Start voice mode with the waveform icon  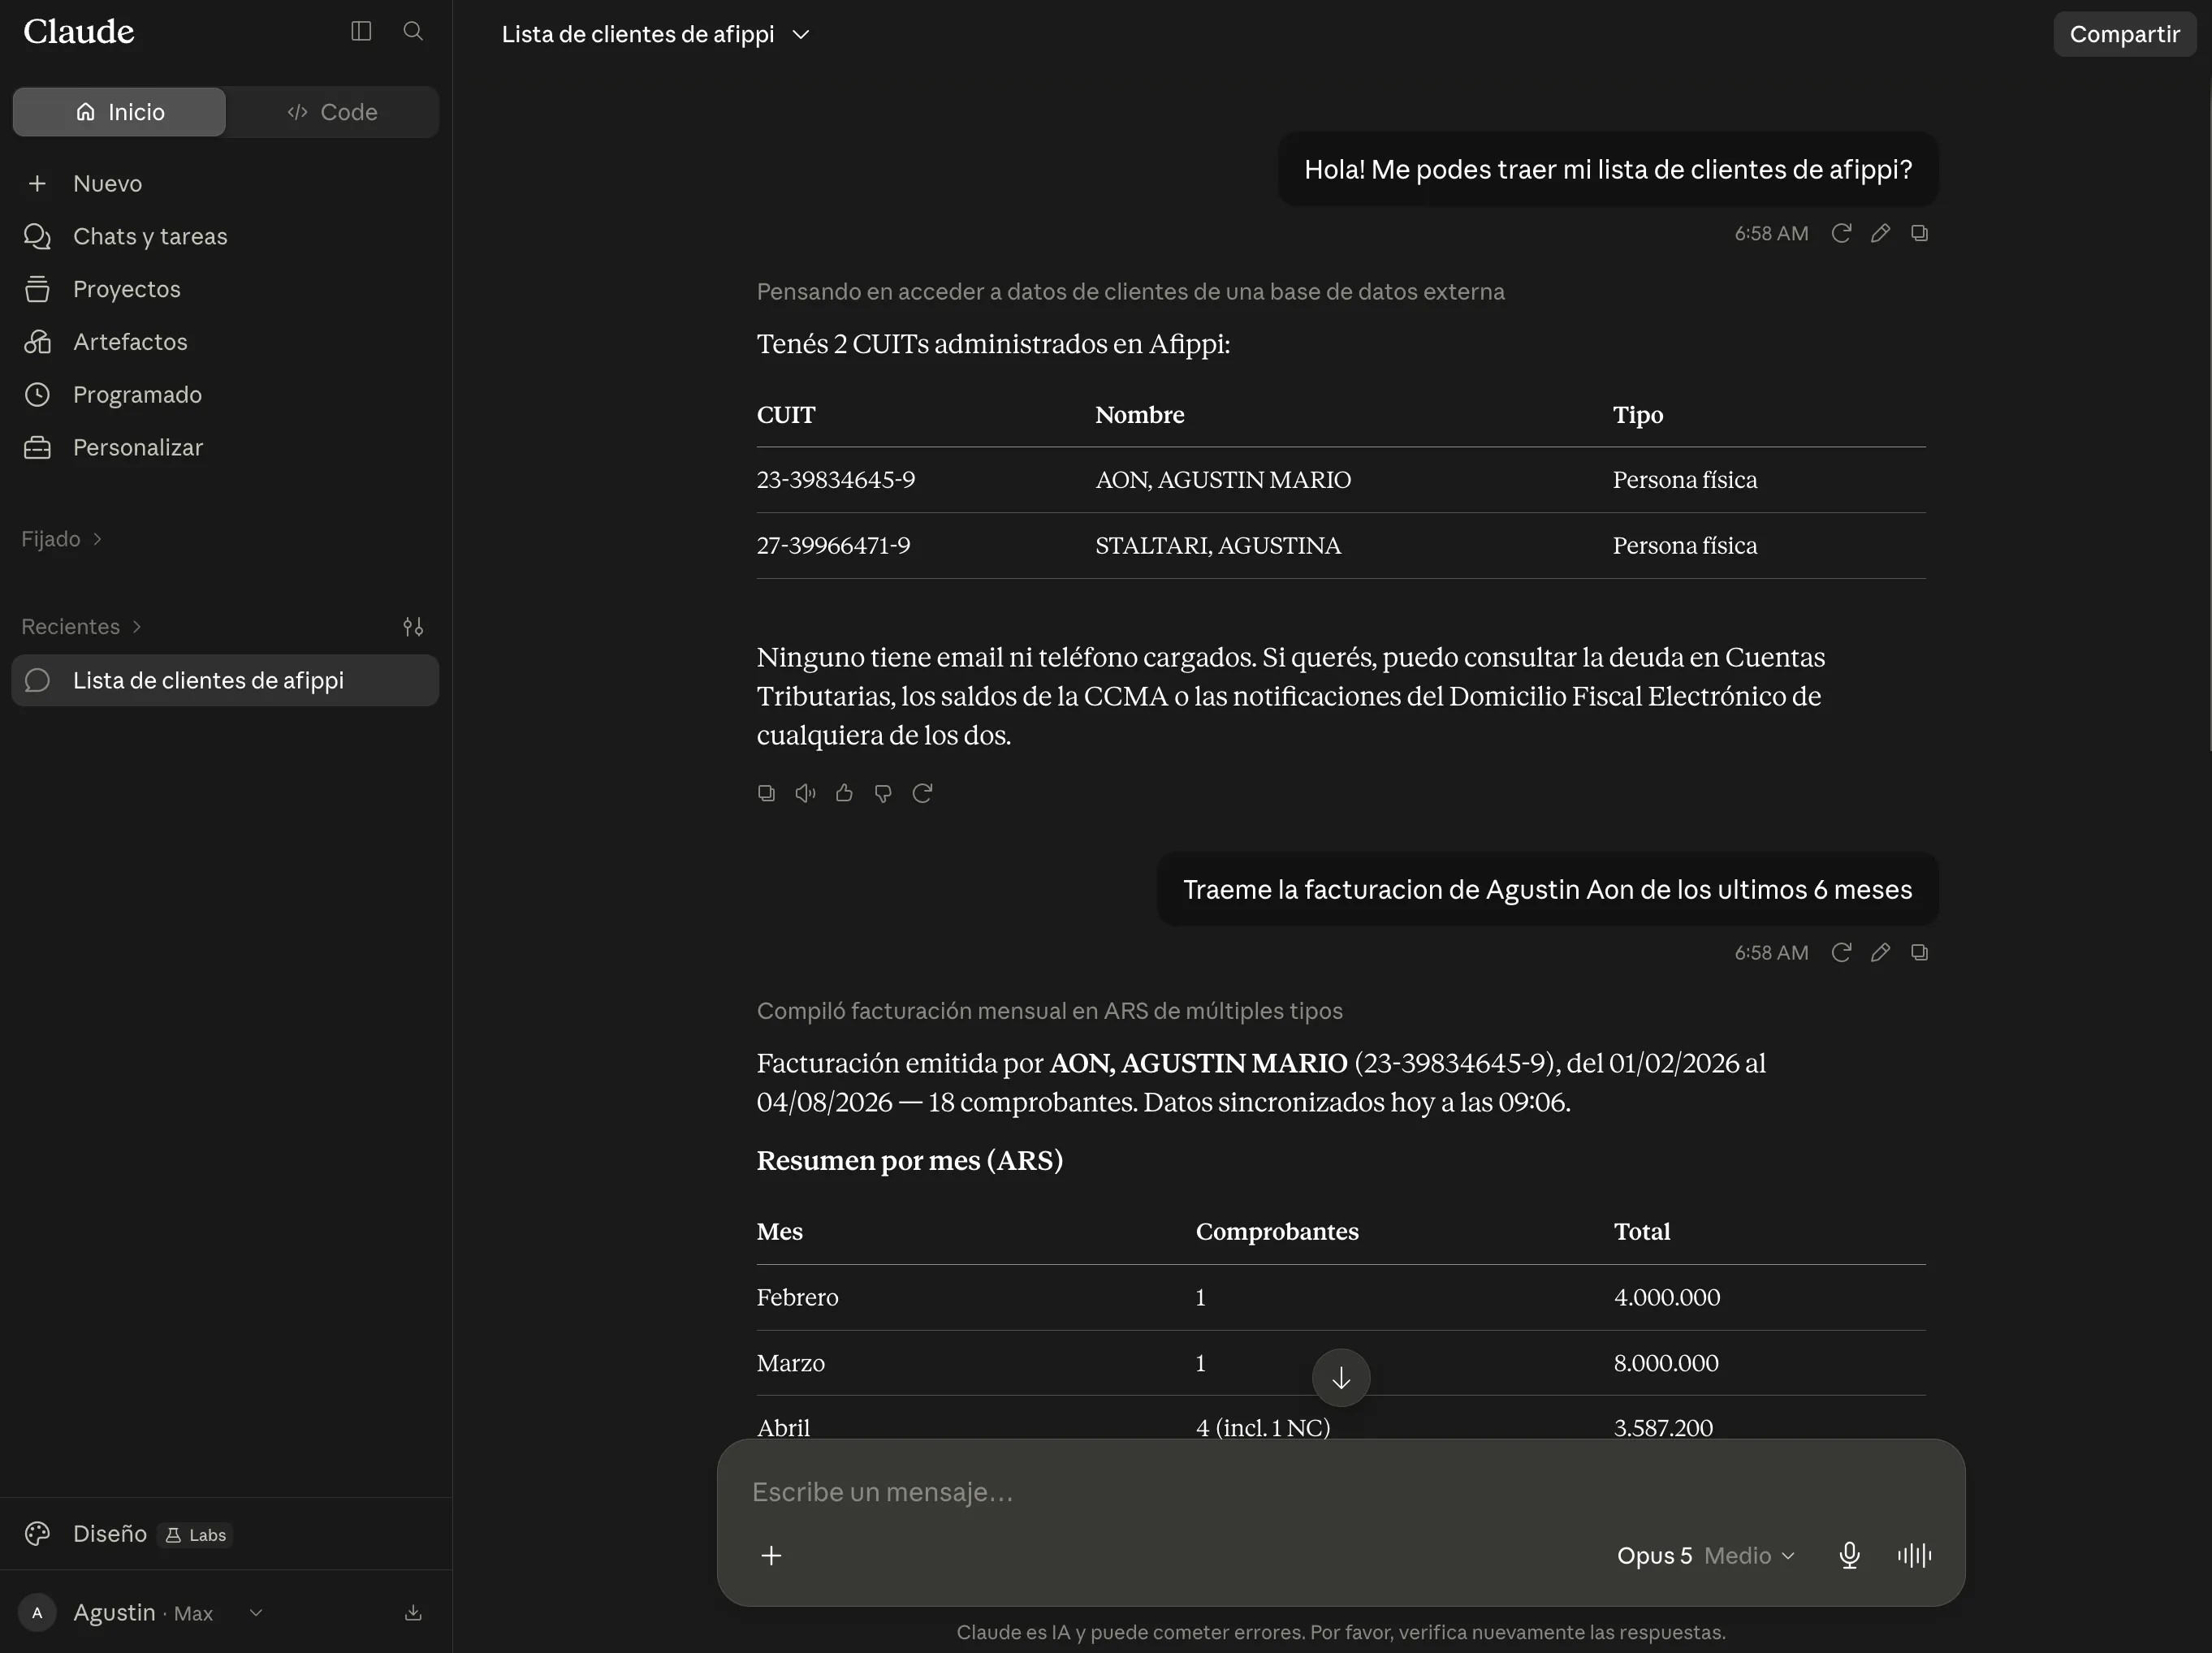click(x=1914, y=1556)
